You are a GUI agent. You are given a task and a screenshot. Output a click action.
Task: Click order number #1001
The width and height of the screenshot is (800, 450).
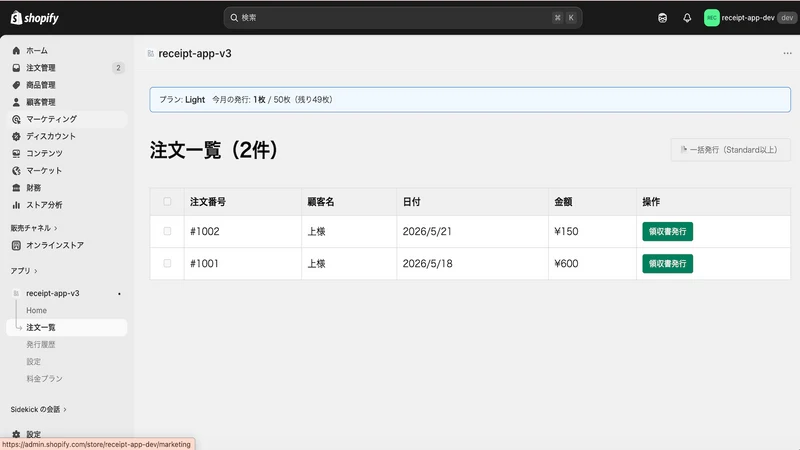[x=204, y=264]
